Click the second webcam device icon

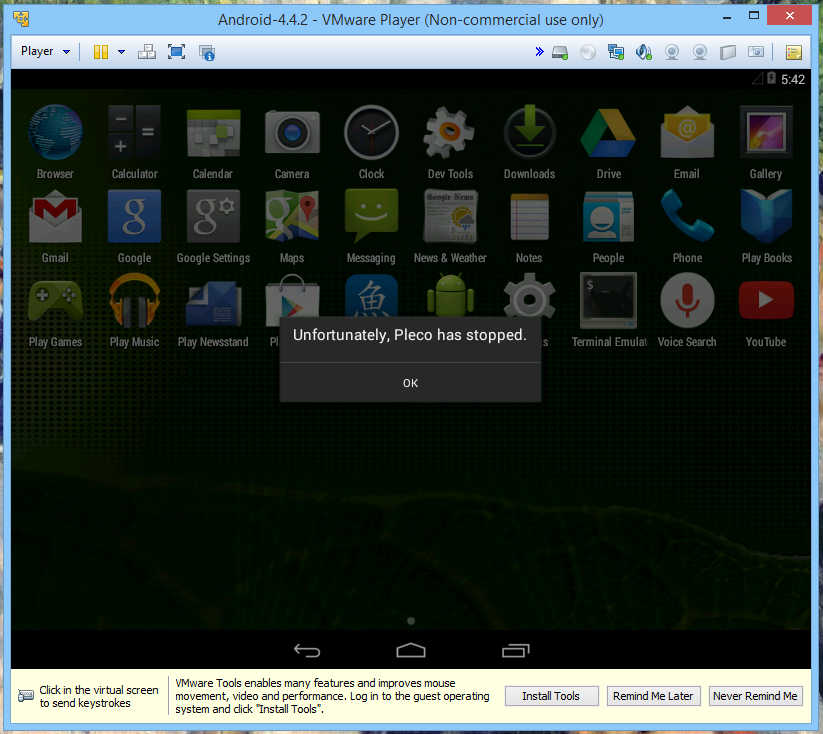pyautogui.click(x=700, y=52)
